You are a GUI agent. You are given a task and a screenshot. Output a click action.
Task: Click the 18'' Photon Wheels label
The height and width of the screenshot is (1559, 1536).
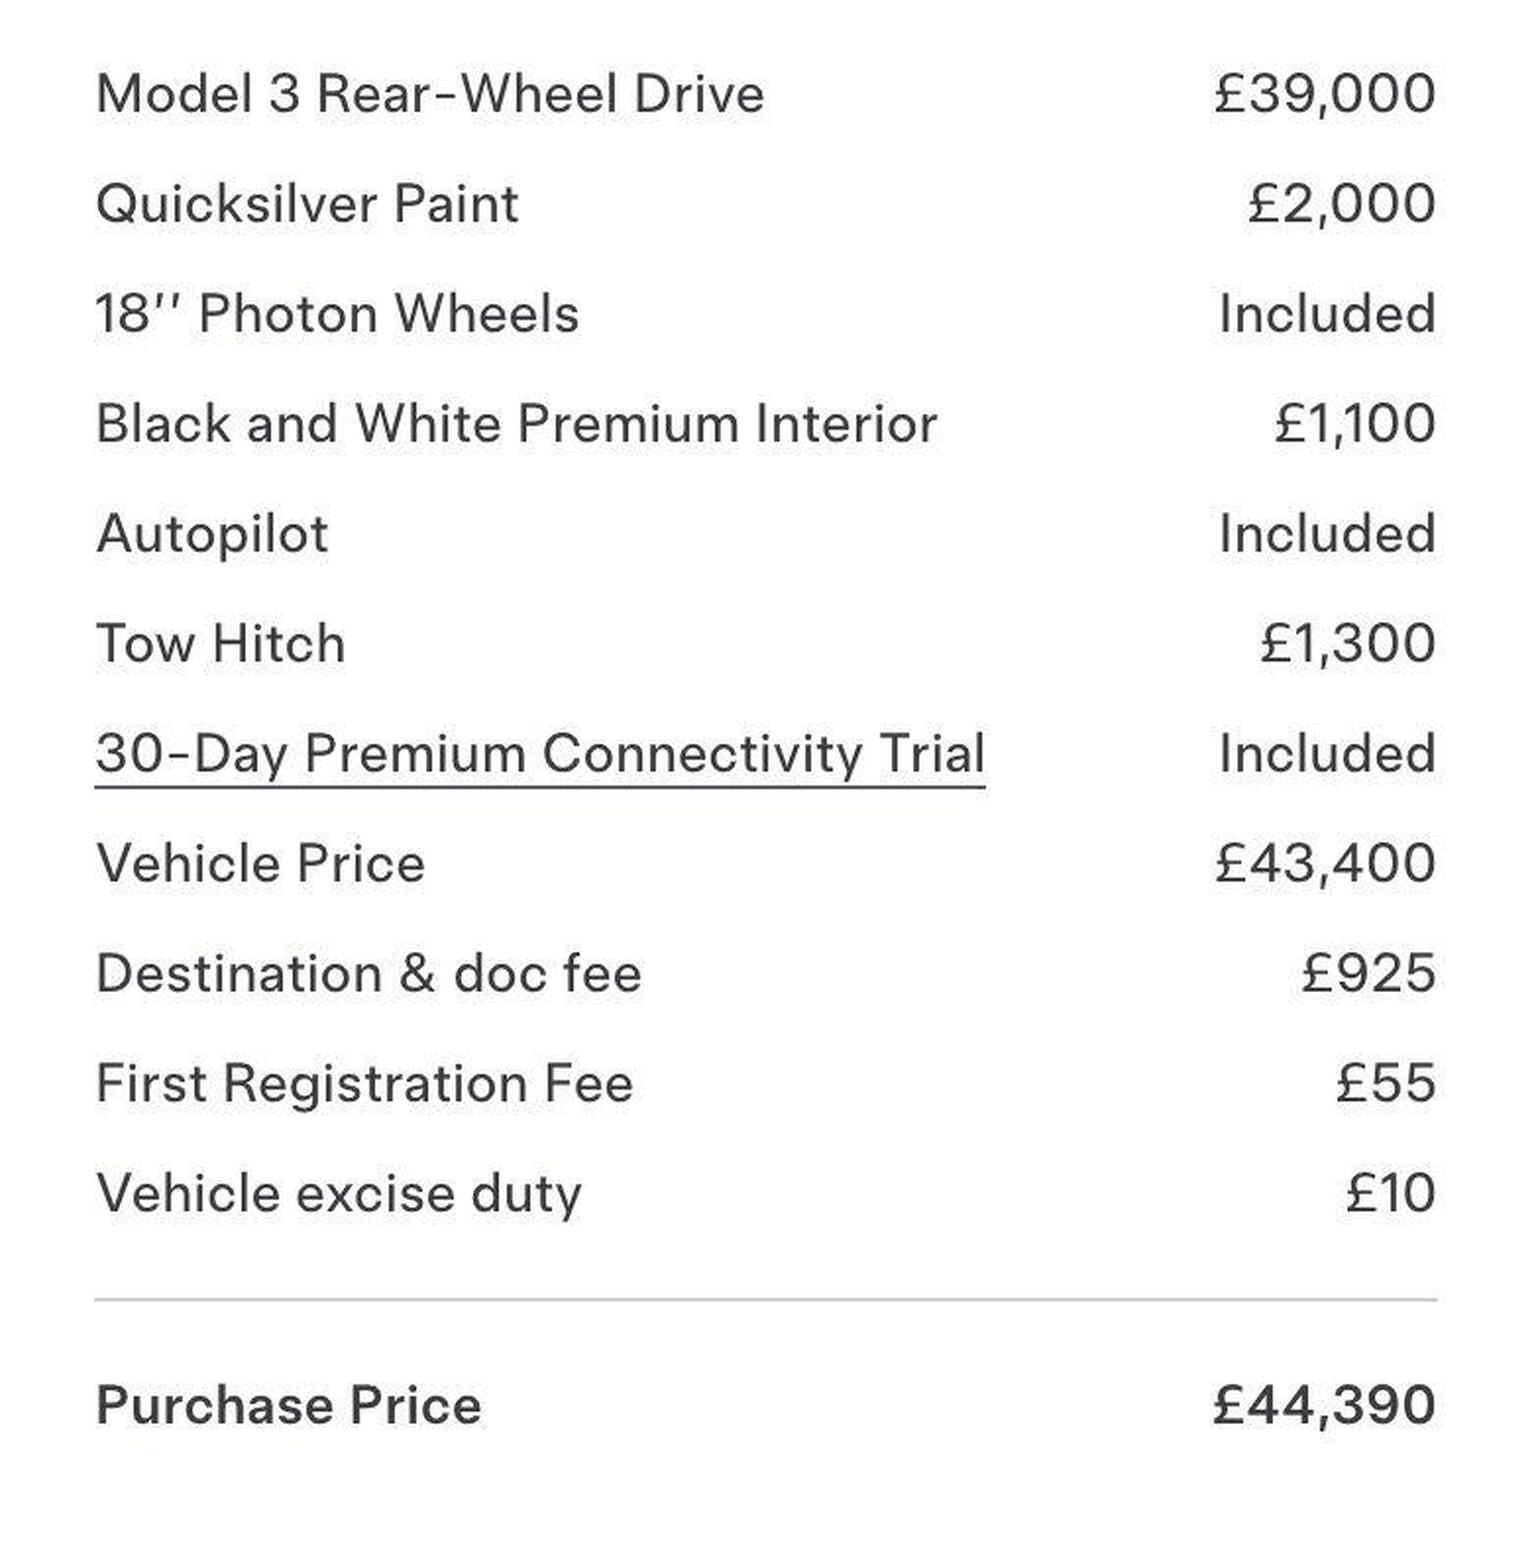337,314
